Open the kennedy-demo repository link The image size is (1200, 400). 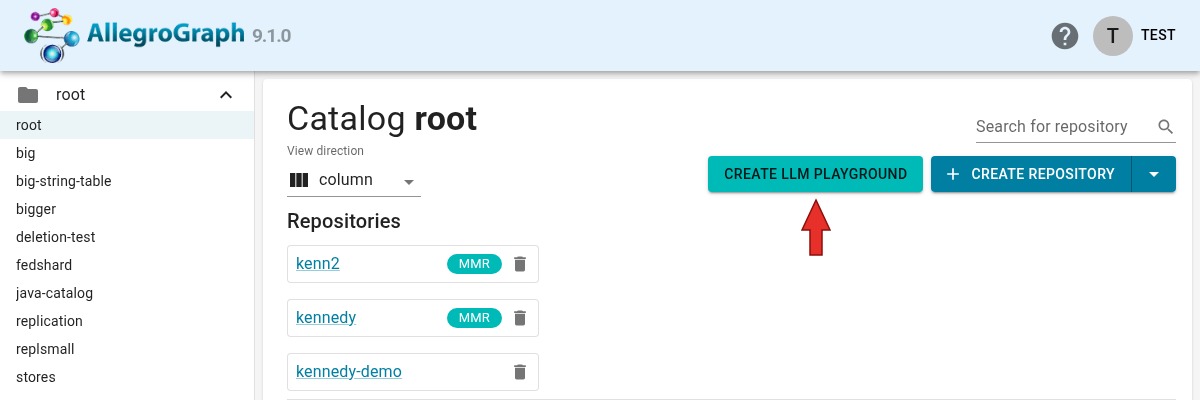pos(349,372)
